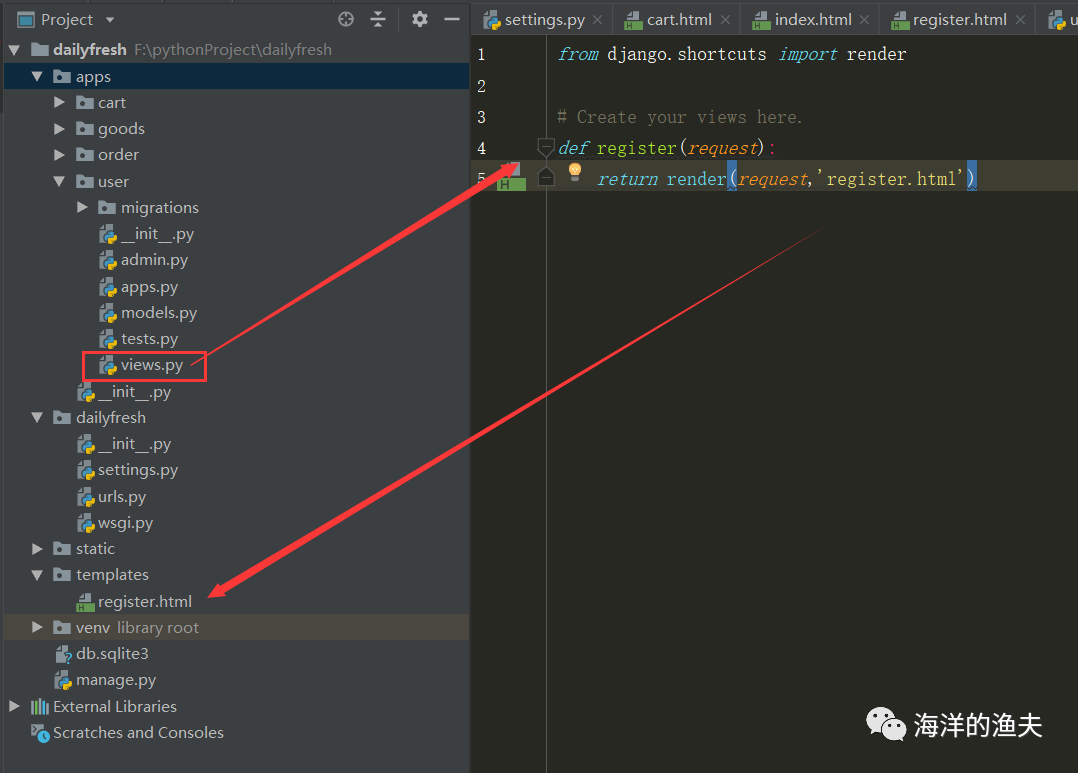Select settings.py in dailyfresh package

(x=138, y=470)
